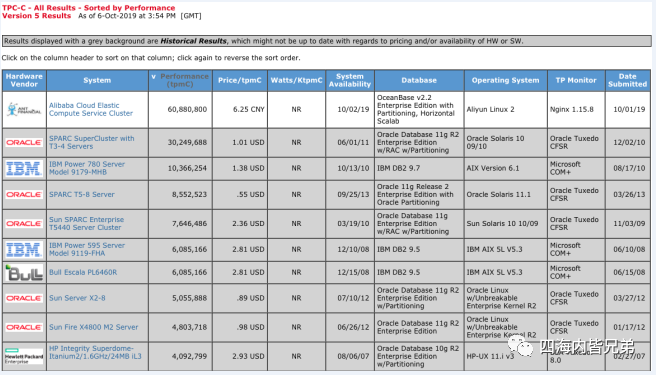
Task: Open the Bull Escala PL6460R link
Action: [83, 272]
